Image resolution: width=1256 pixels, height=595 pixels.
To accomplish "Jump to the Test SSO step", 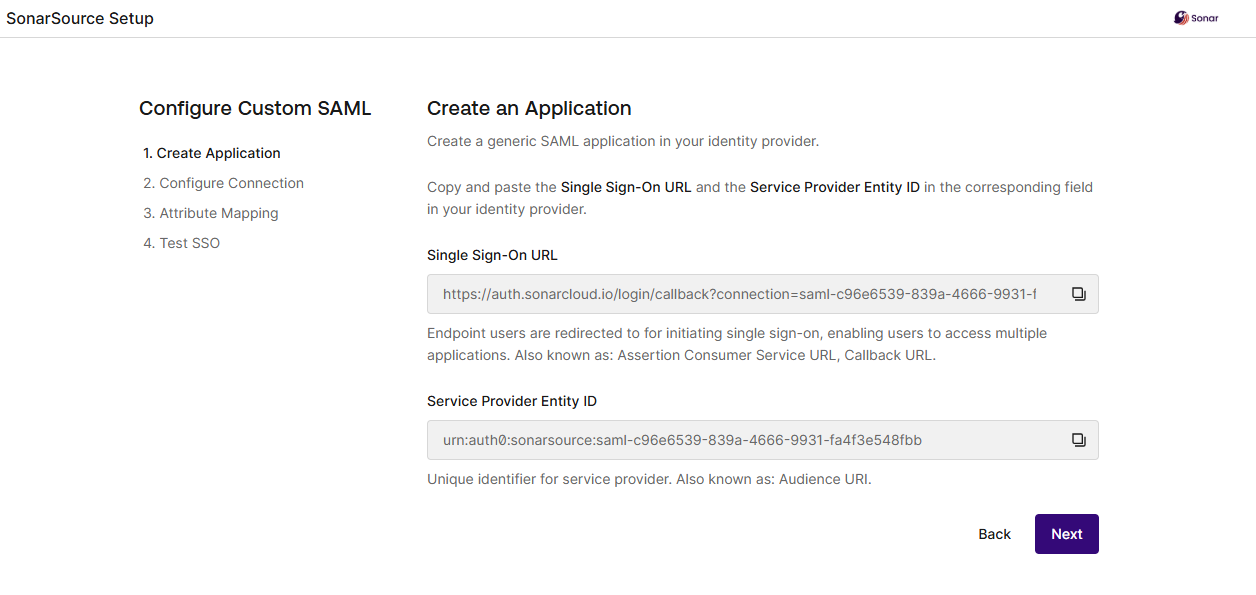I will click(181, 243).
